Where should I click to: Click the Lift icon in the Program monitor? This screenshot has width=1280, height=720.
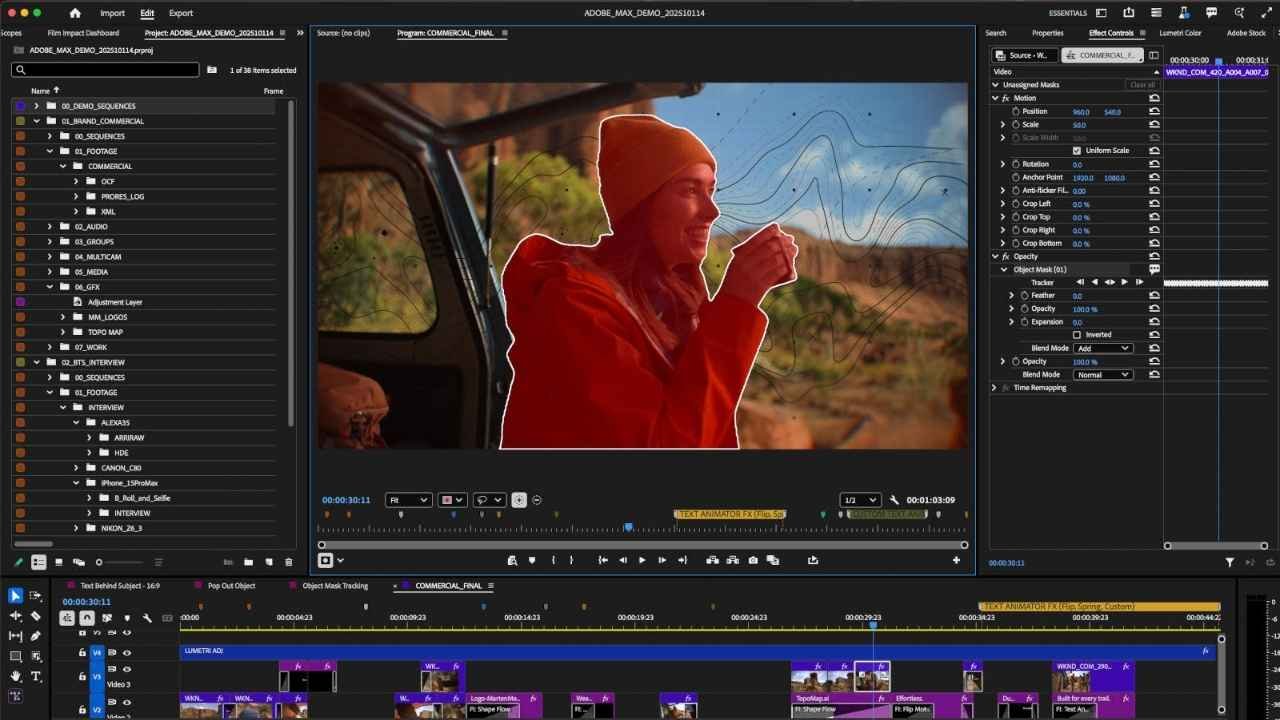711,560
